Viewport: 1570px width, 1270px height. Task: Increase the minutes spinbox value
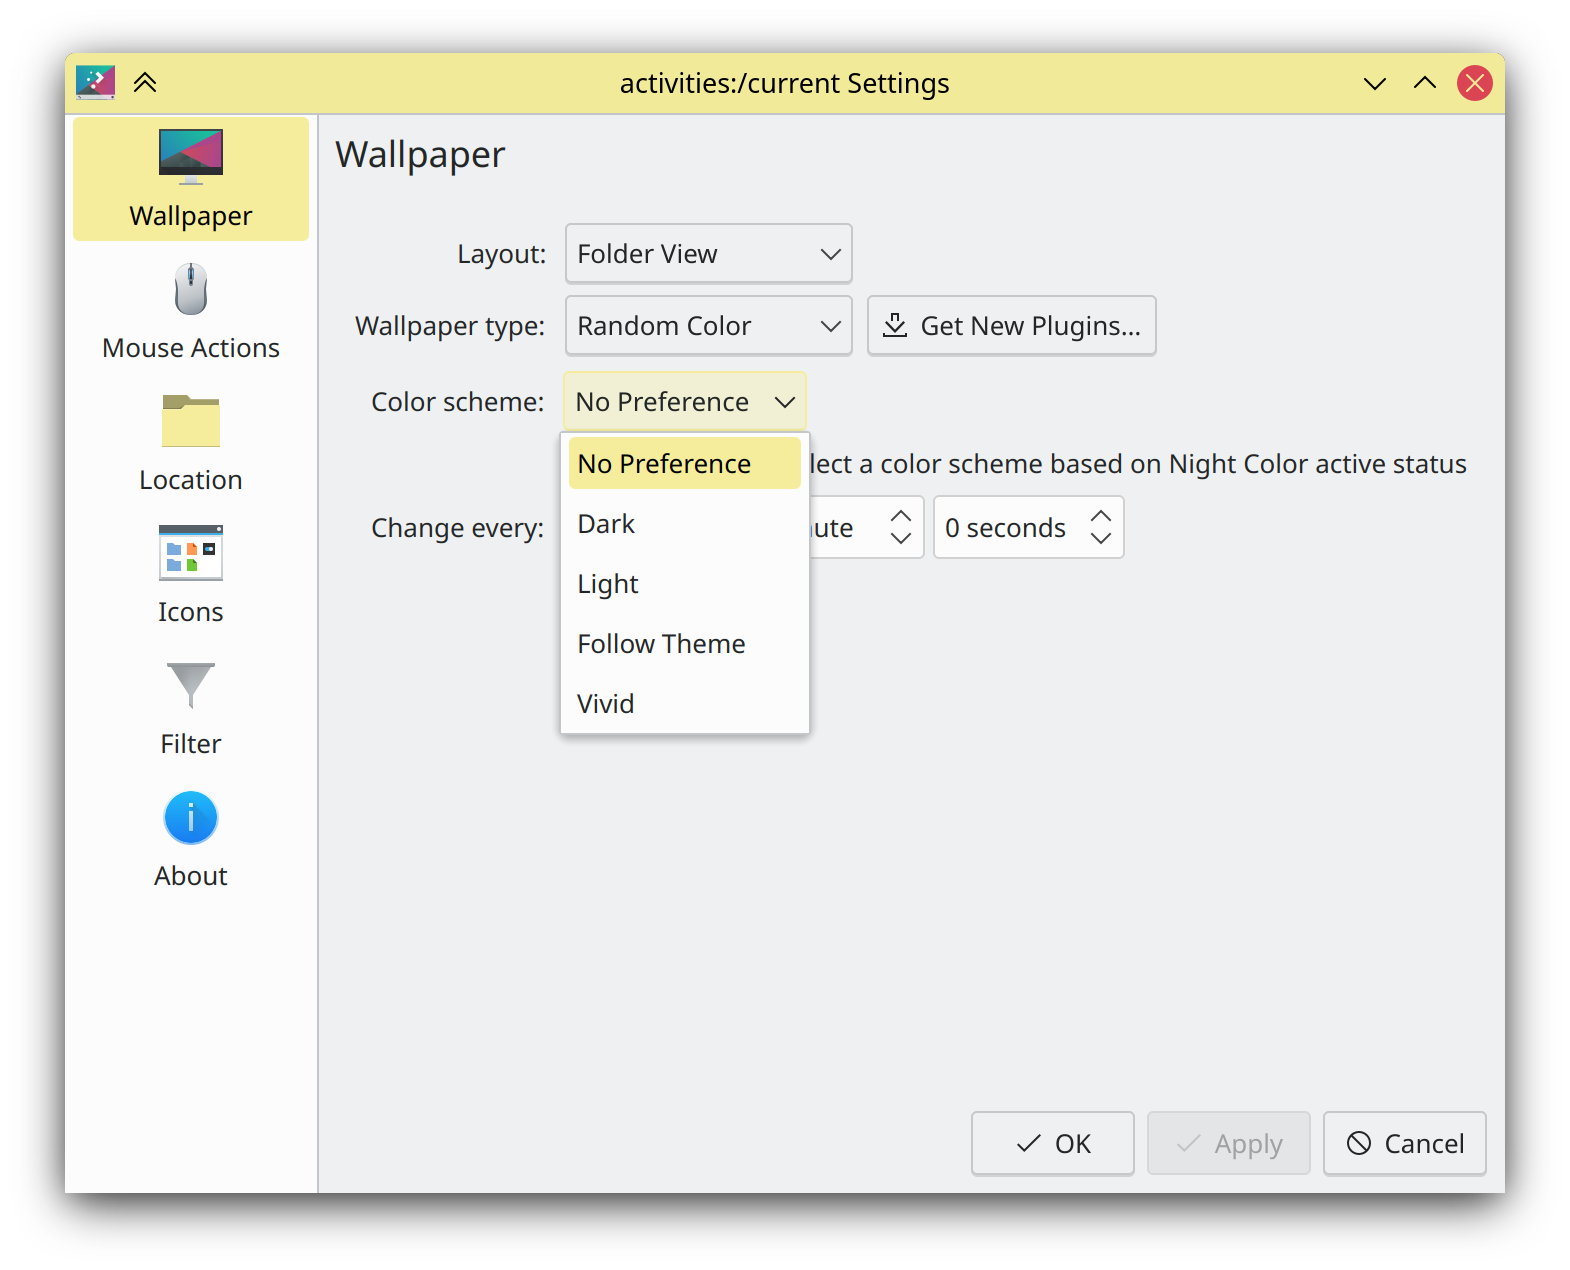(901, 515)
